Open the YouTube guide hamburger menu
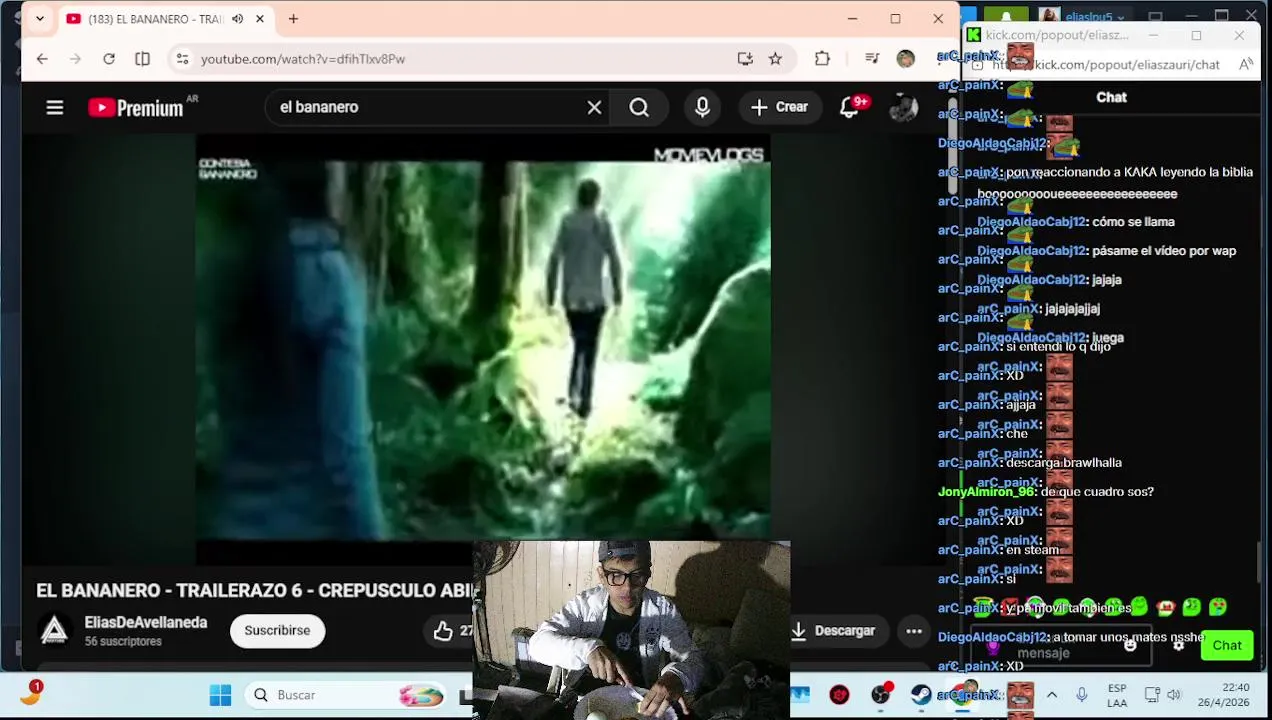 click(x=55, y=107)
